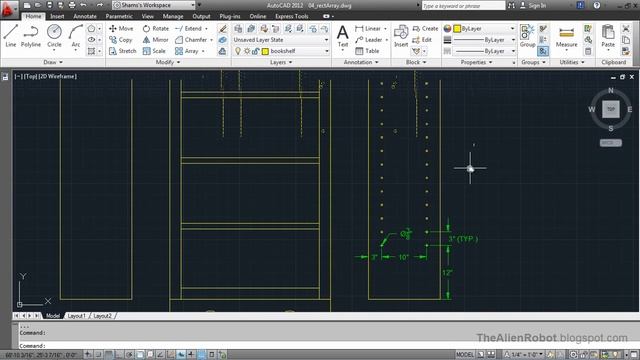The width and height of the screenshot is (640, 360).
Task: Click the Sign In button
Action: (x=533, y=5)
